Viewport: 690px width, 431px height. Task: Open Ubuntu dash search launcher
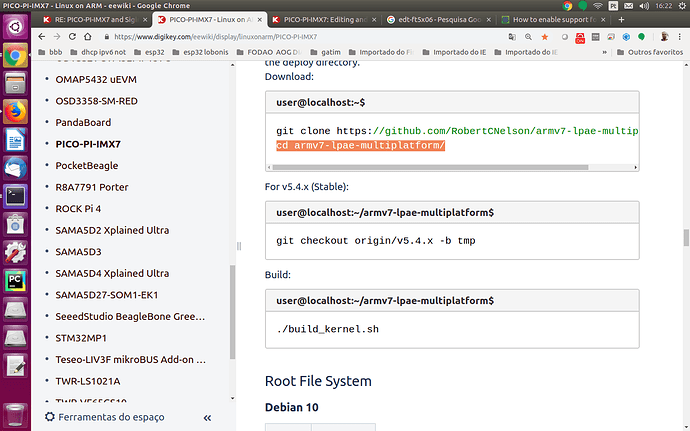pos(15,27)
